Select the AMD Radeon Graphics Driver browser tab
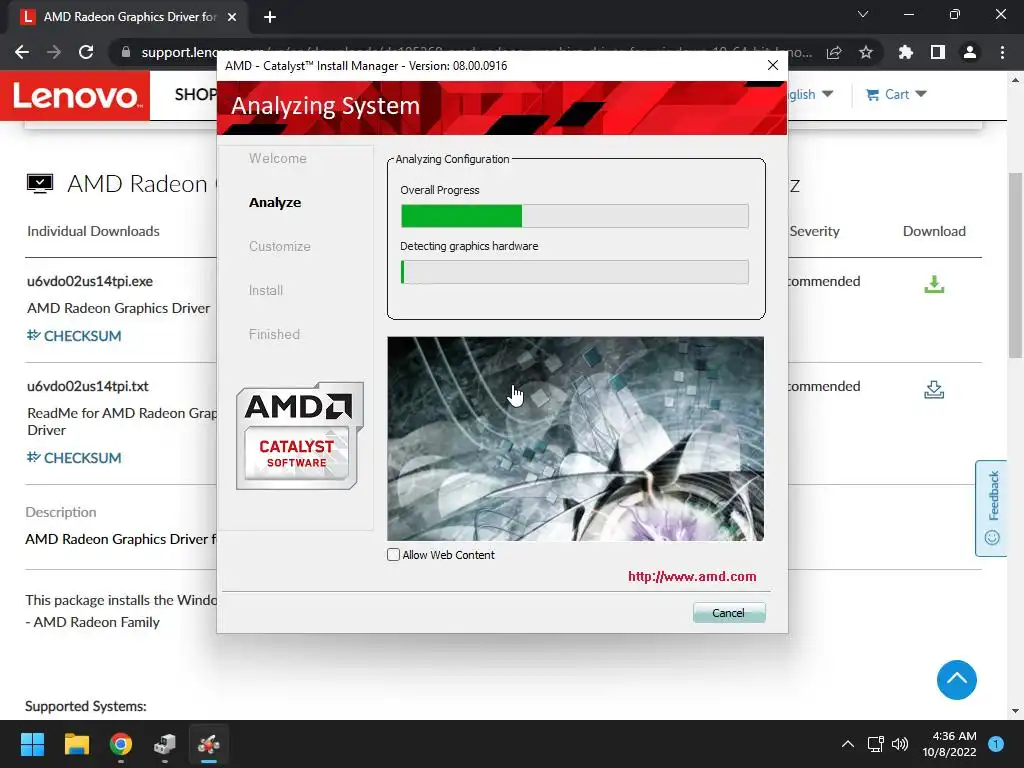Image resolution: width=1024 pixels, height=768 pixels. tap(128, 17)
